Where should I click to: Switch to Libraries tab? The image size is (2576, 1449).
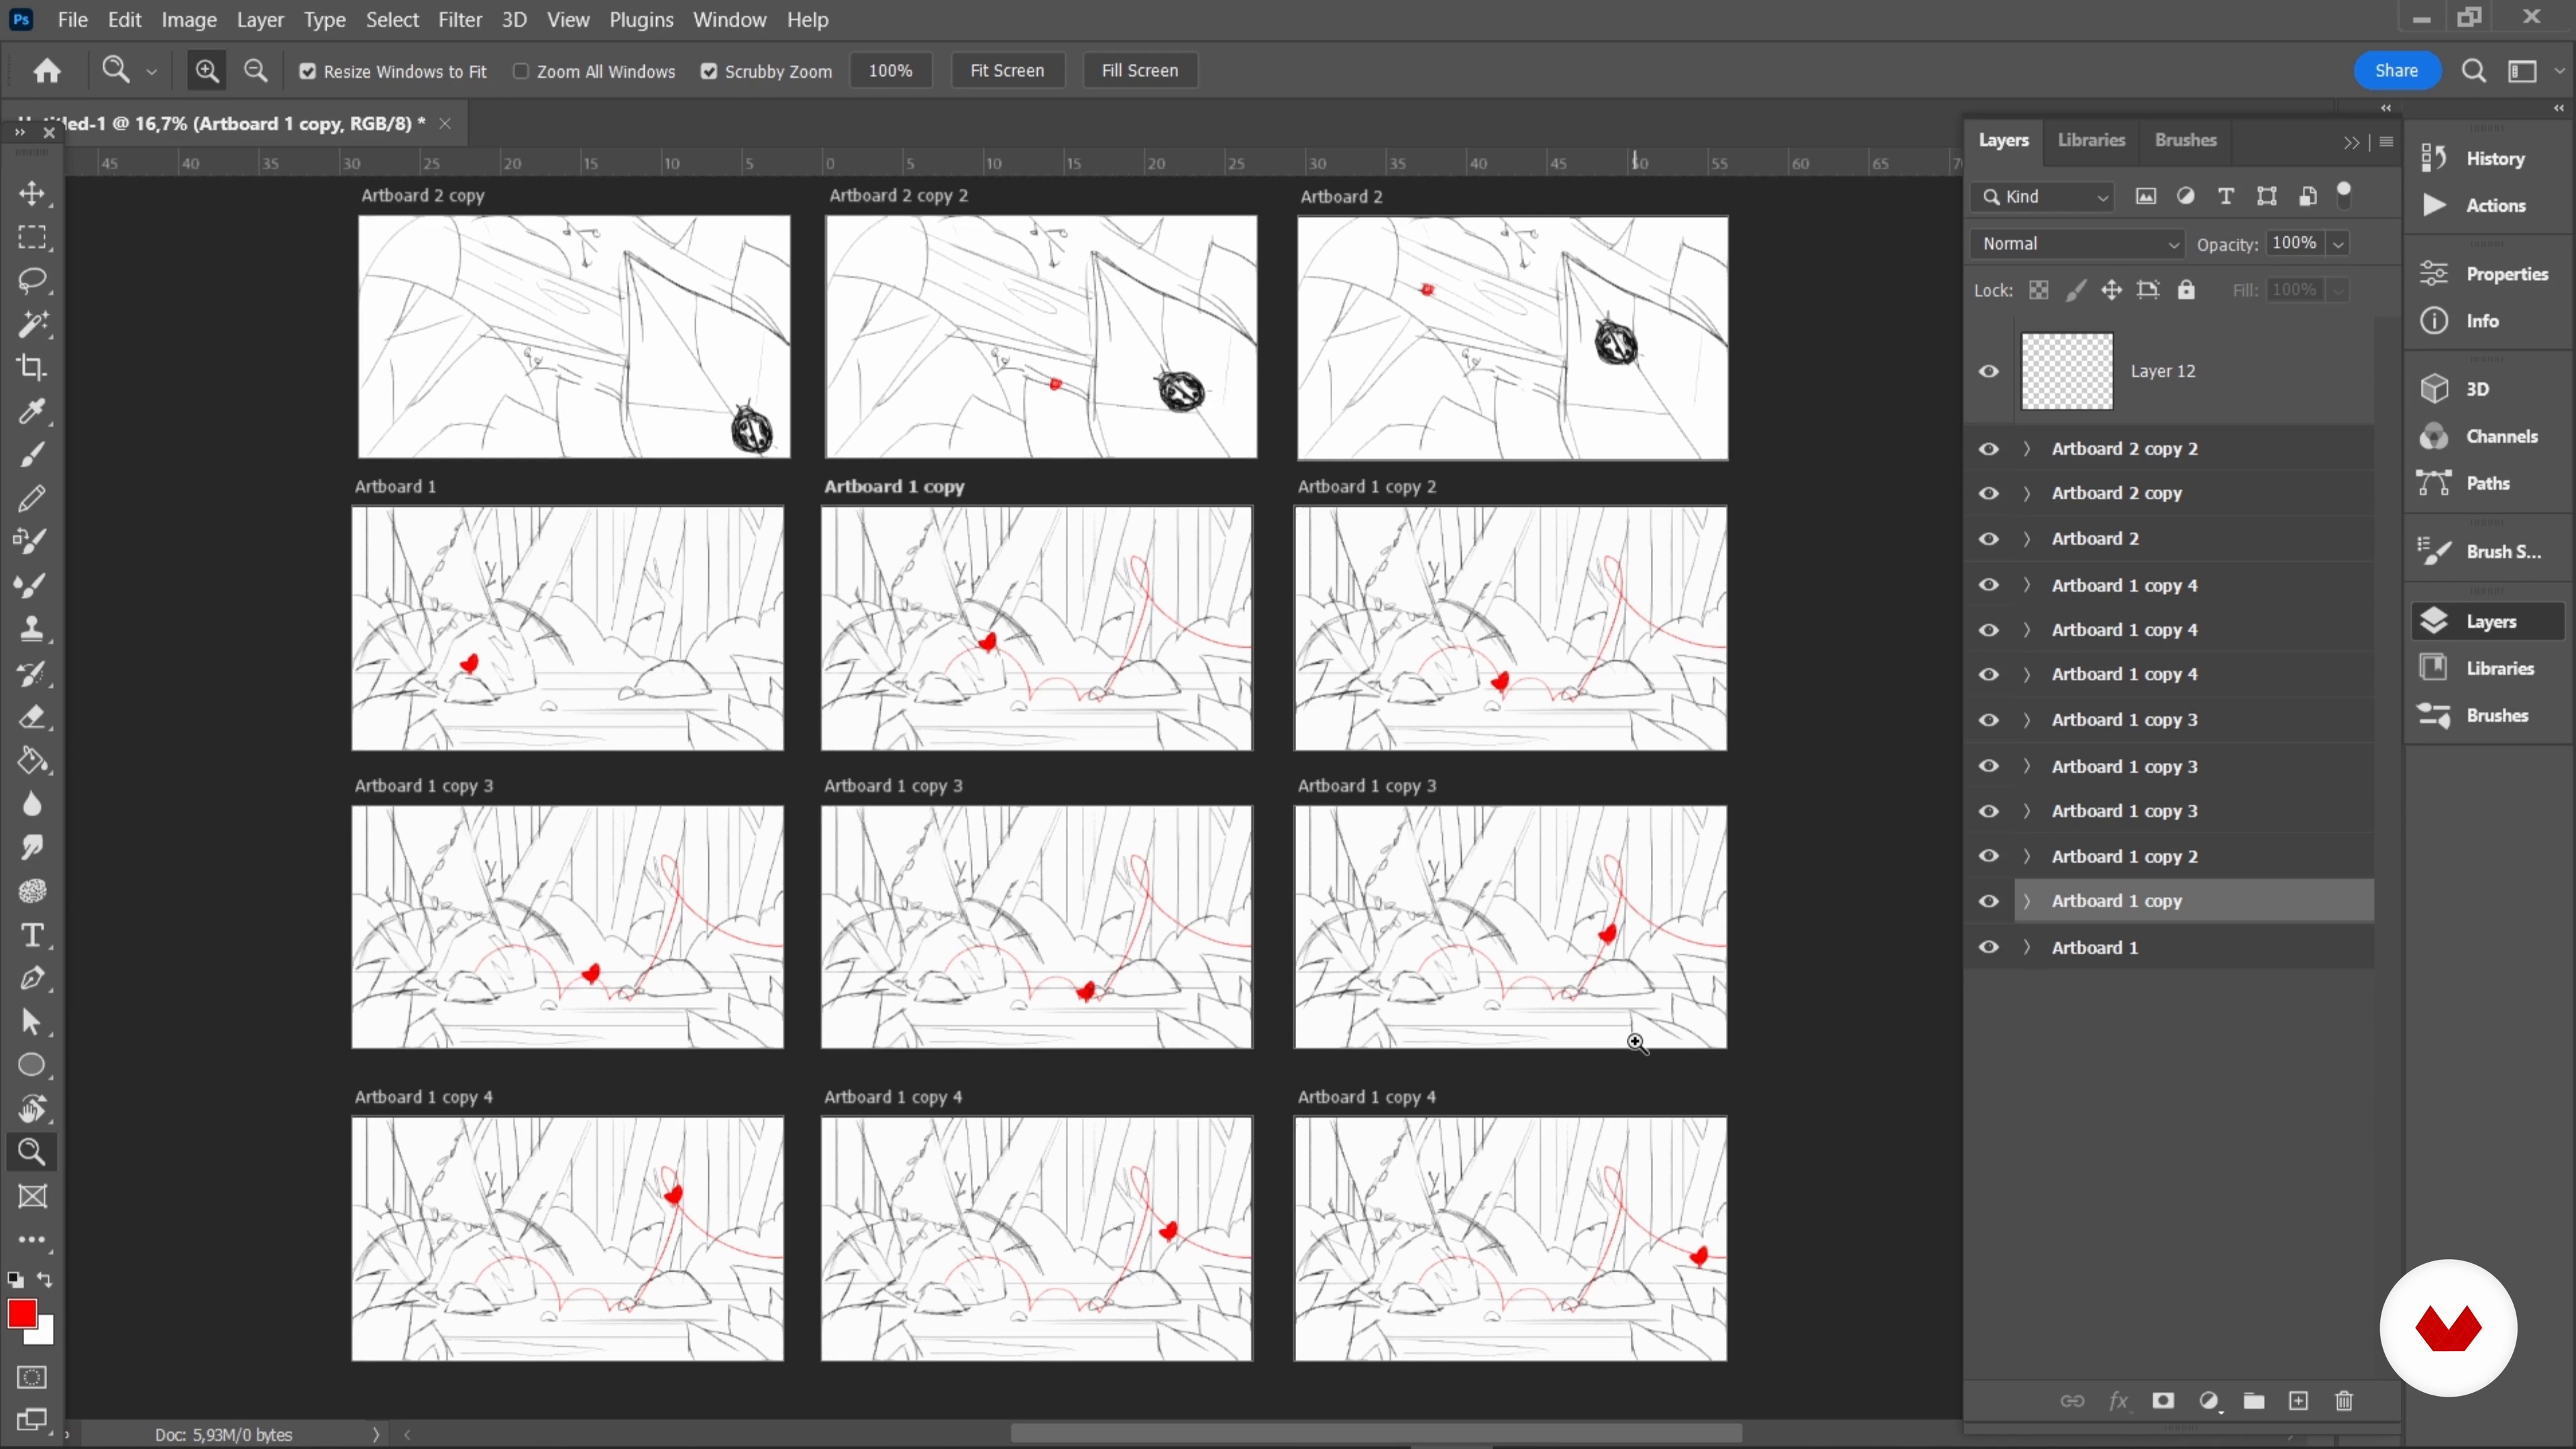[x=2091, y=140]
